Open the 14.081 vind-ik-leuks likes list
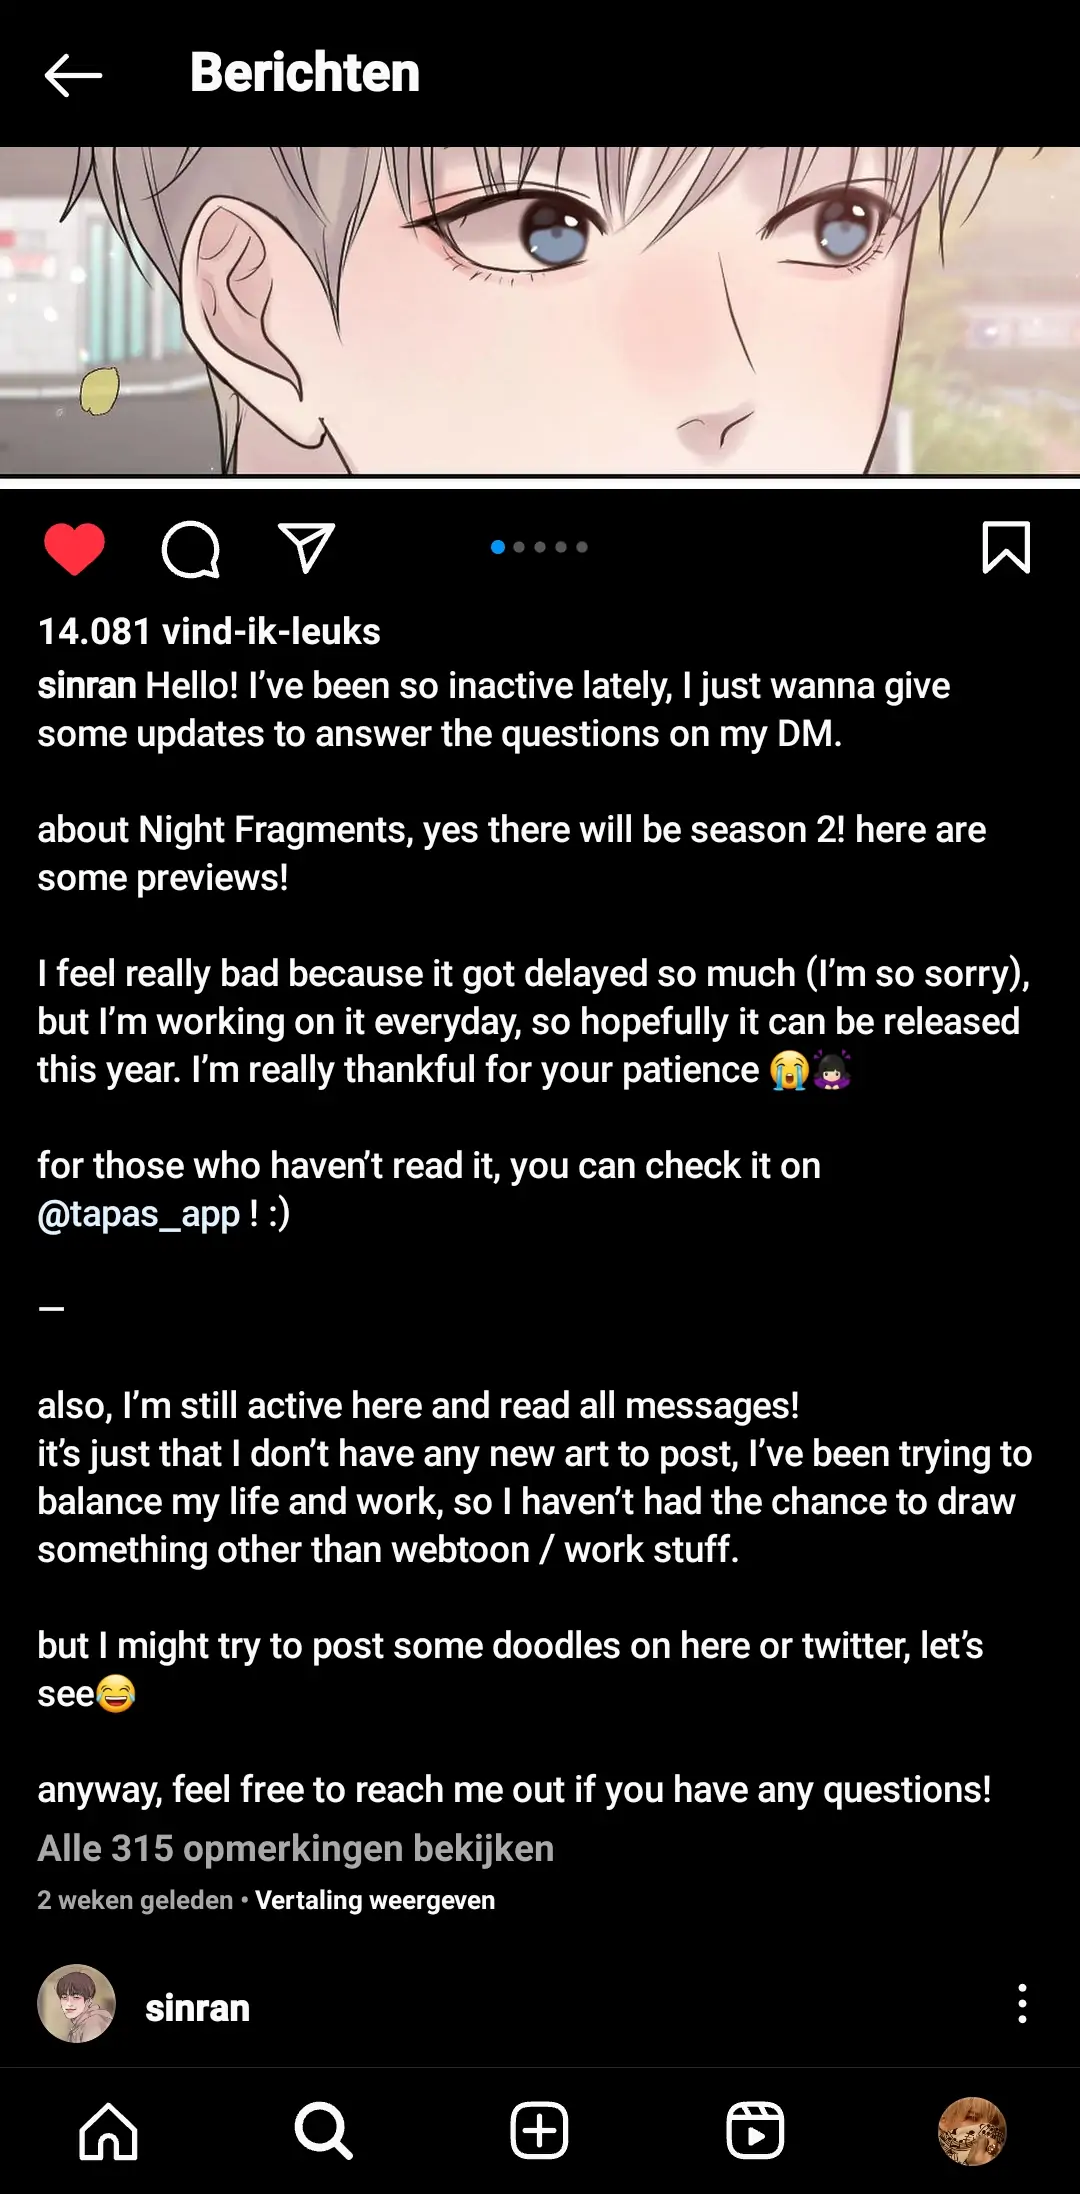 [x=209, y=632]
